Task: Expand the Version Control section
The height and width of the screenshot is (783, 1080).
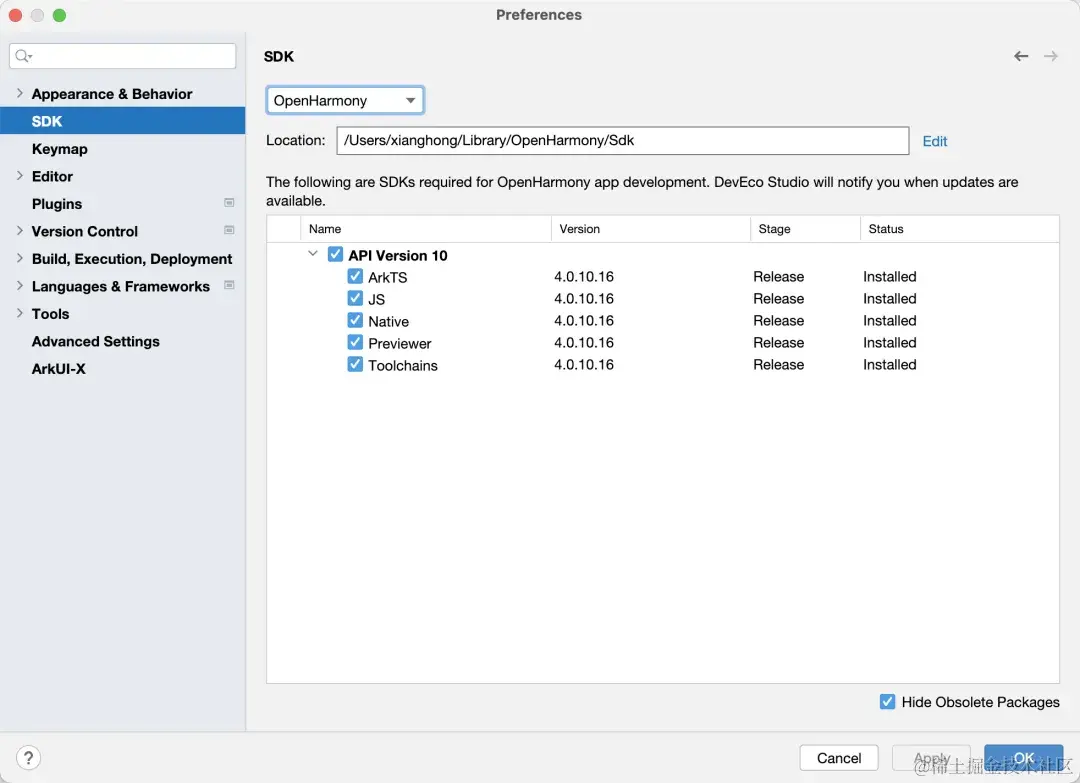Action: point(19,231)
